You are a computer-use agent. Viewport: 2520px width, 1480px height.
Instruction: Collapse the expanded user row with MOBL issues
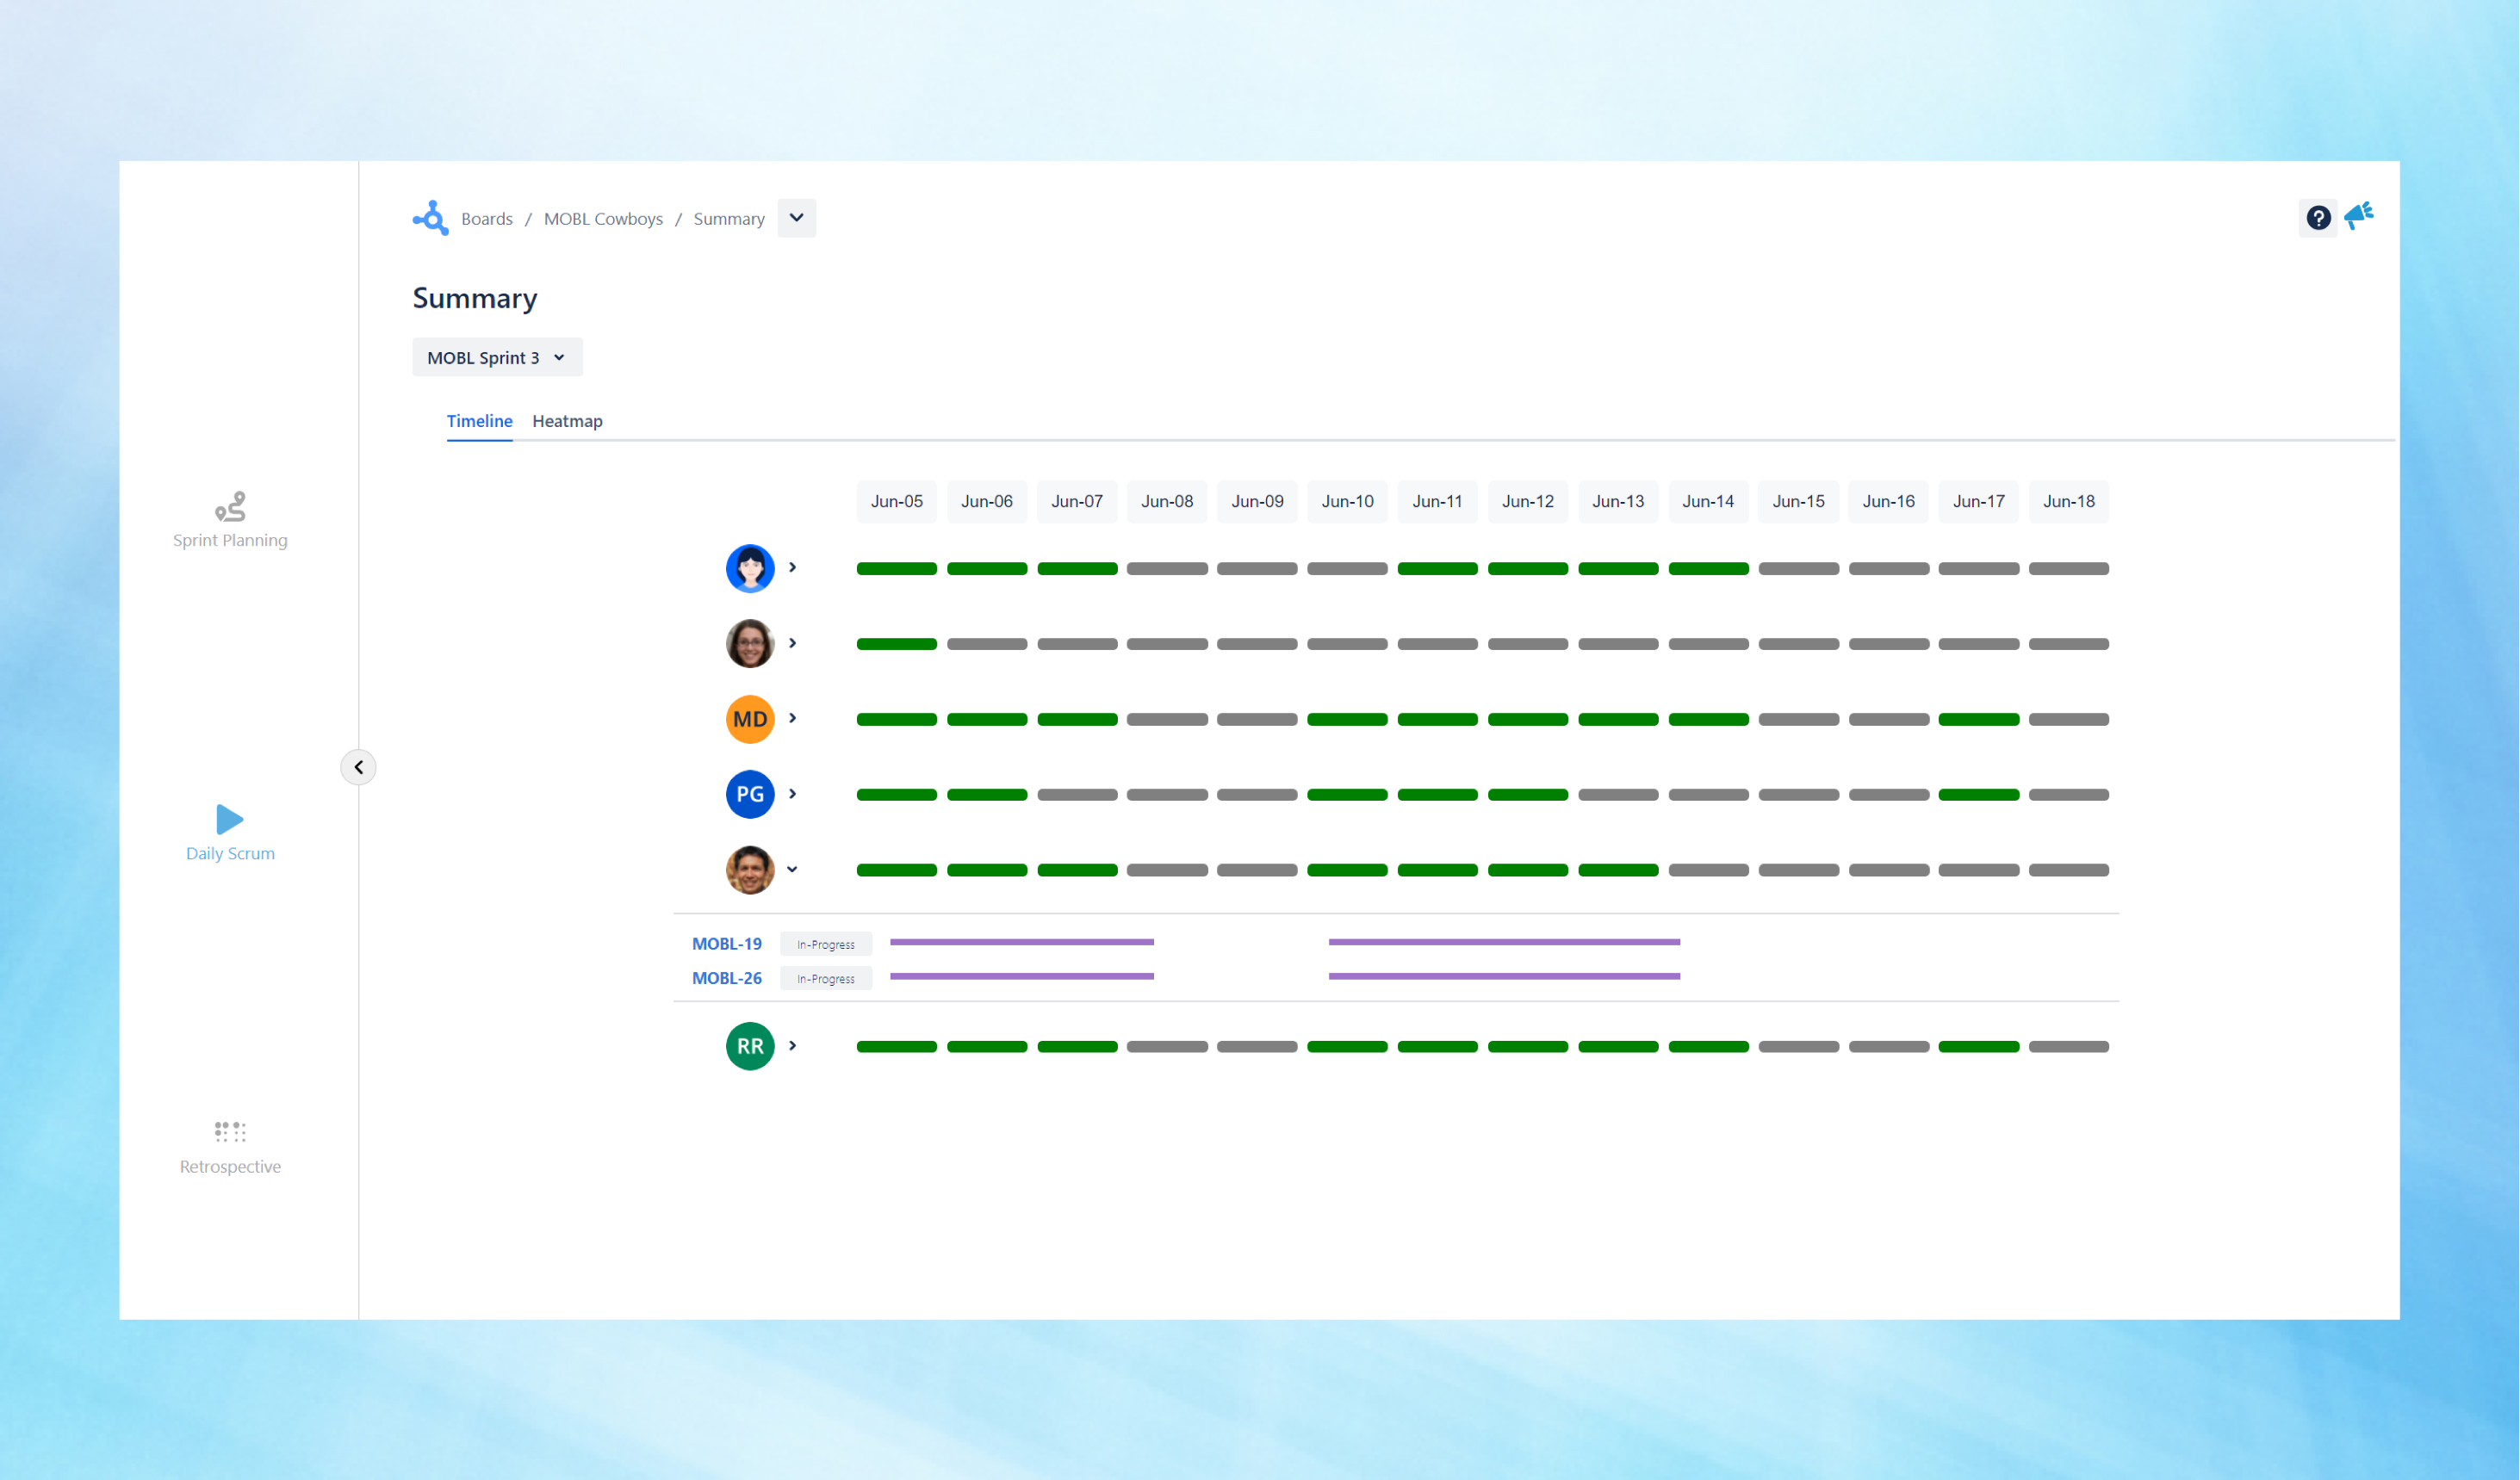[x=792, y=869]
